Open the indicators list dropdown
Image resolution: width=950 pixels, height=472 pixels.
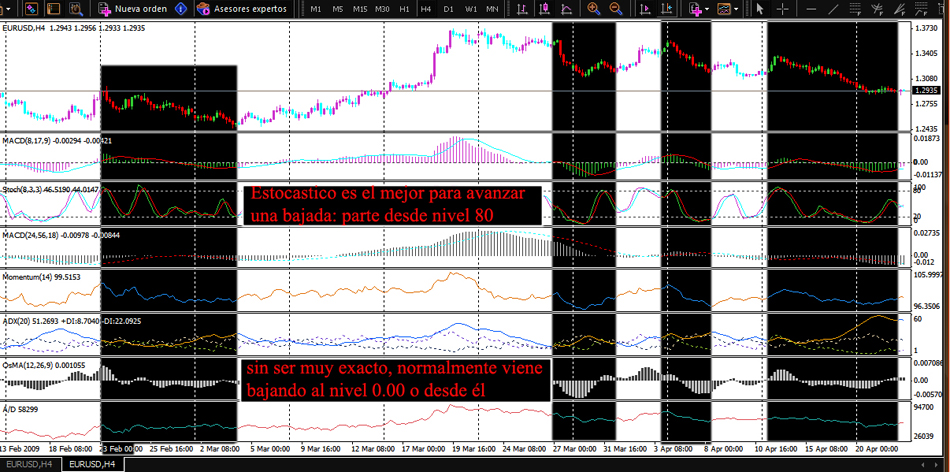[x=708, y=8]
